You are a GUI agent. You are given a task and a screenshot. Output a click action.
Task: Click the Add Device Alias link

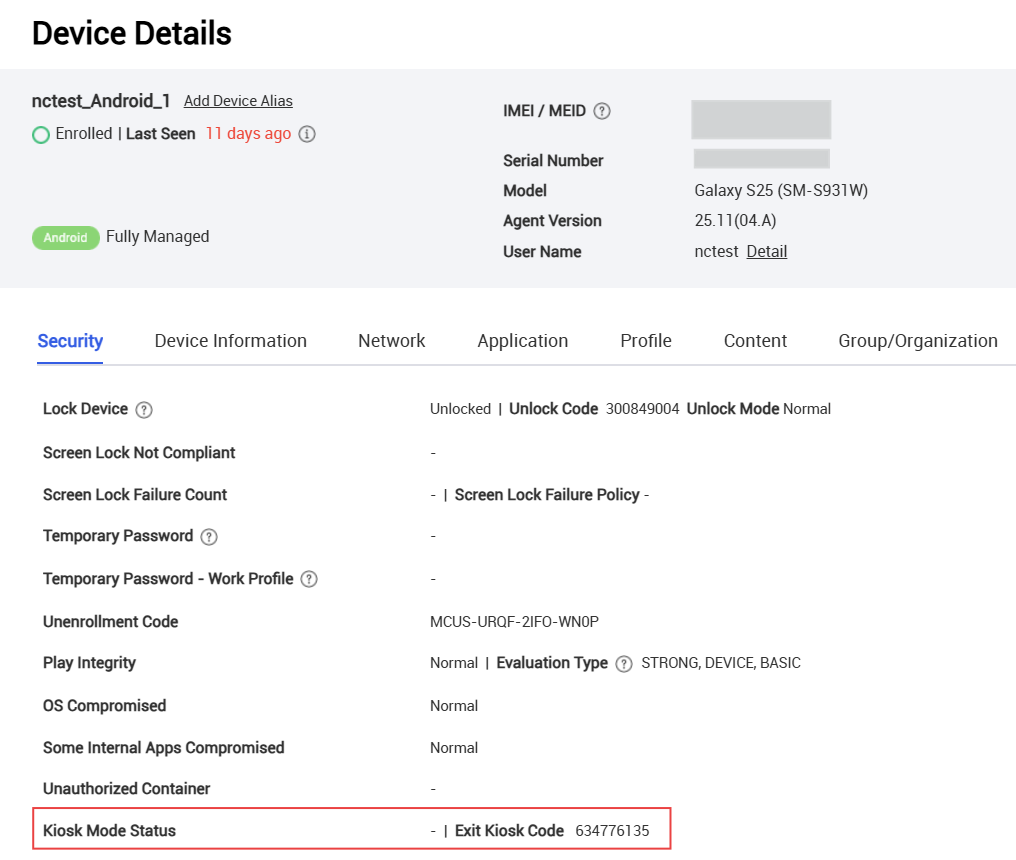click(238, 100)
